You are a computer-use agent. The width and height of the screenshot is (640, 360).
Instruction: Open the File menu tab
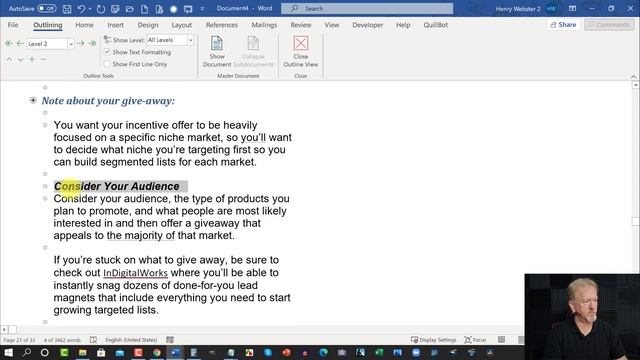tap(13, 25)
